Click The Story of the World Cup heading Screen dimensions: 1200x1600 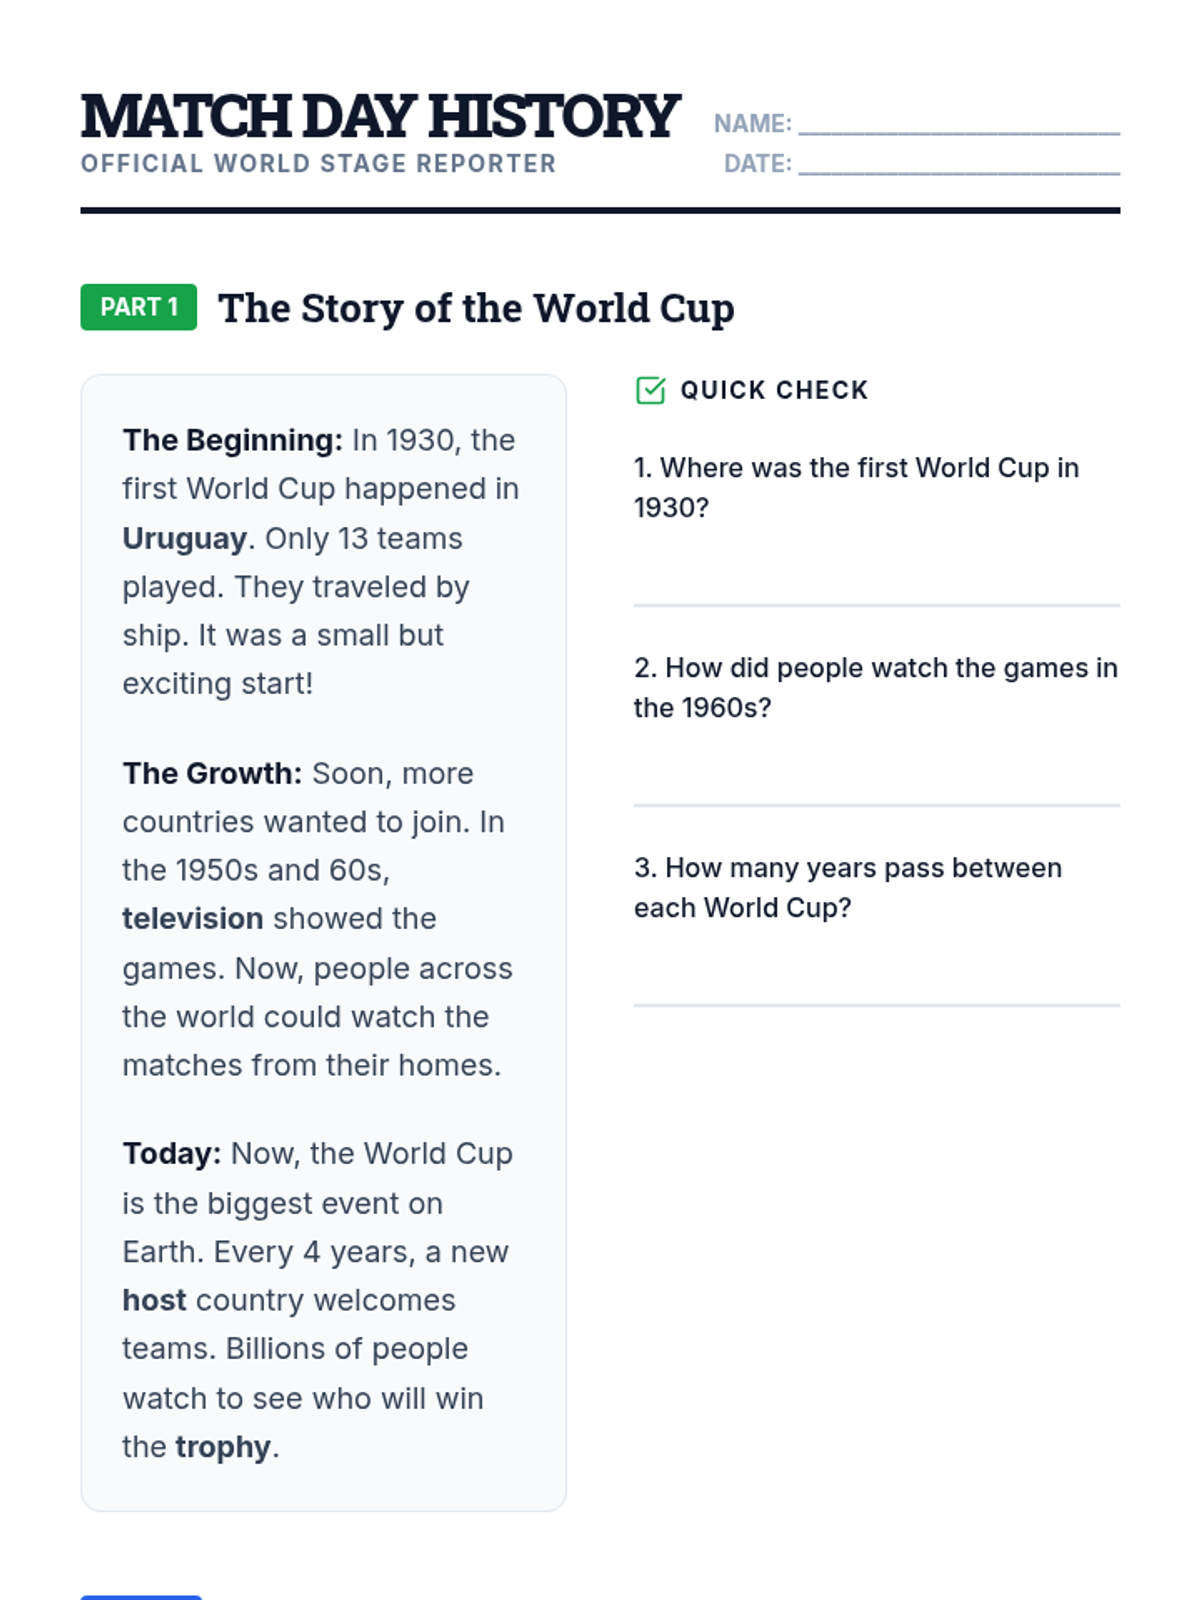coord(476,308)
